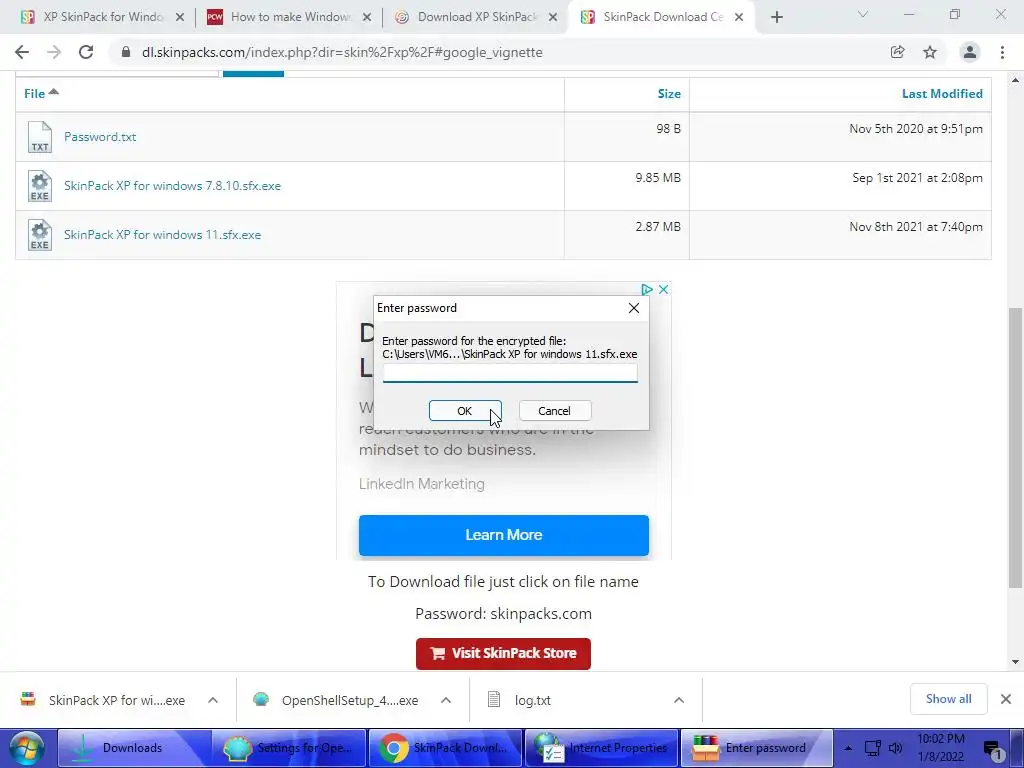Open notification center icon
1024x768 pixels.
pyautogui.click(x=993, y=750)
